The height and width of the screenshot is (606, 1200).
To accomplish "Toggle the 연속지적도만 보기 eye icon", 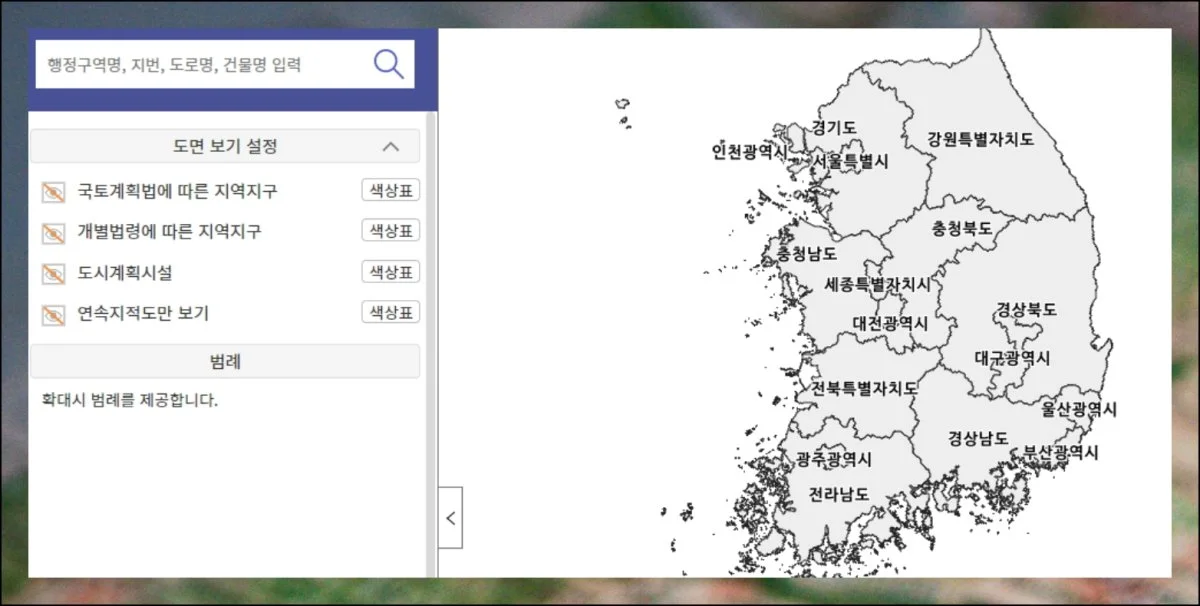I will pyautogui.click(x=53, y=314).
